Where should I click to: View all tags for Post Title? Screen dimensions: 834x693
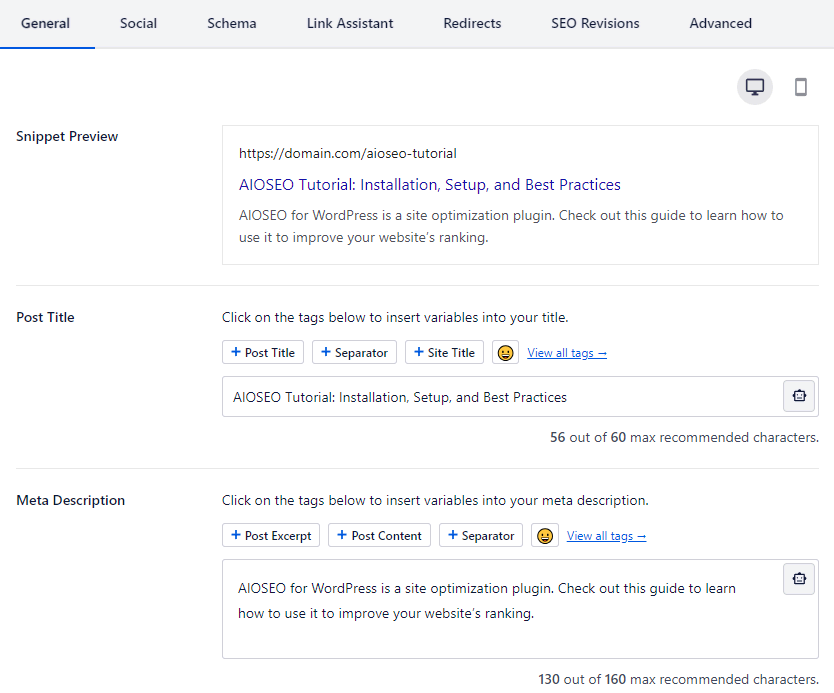pyautogui.click(x=567, y=353)
